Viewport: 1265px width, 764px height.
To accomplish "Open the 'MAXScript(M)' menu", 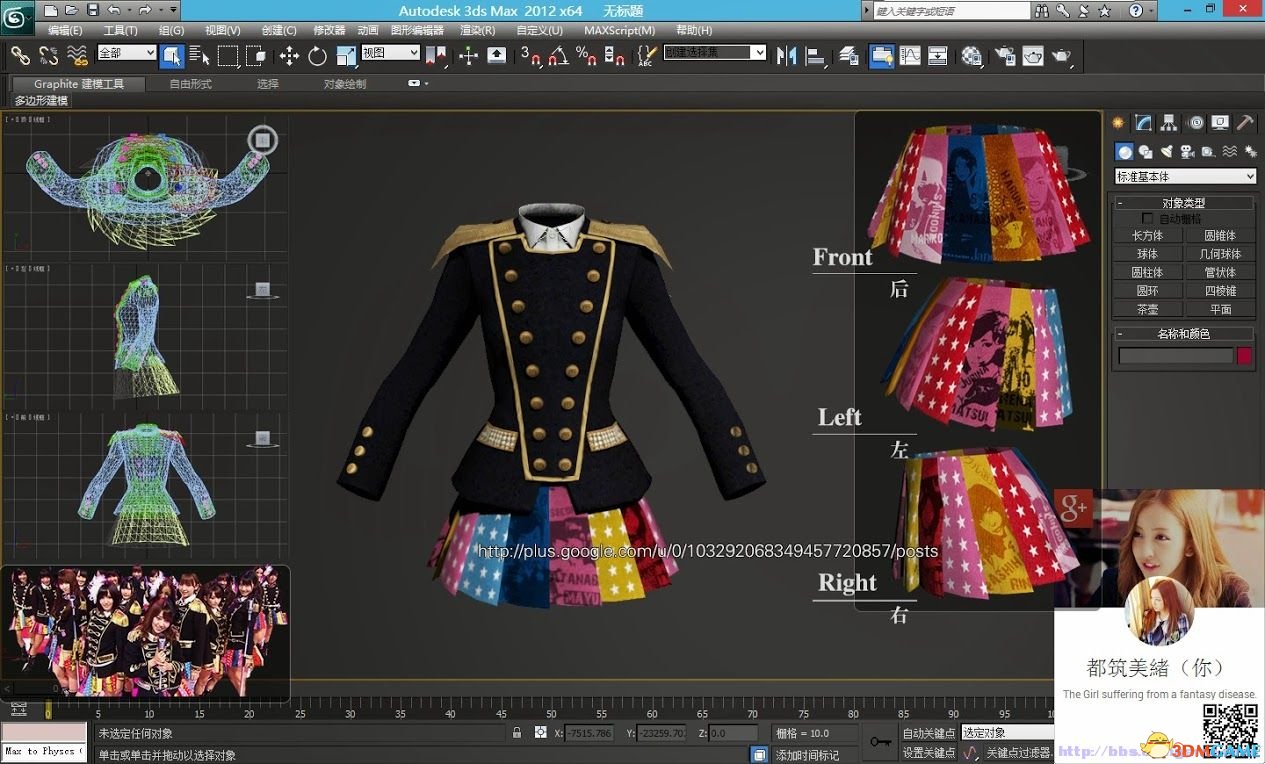I will click(x=620, y=31).
